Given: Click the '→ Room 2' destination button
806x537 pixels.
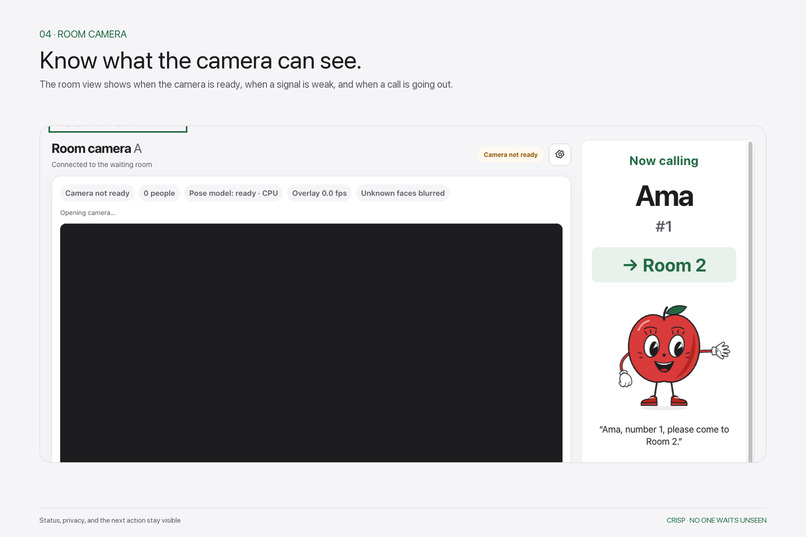Looking at the screenshot, I should click(664, 265).
